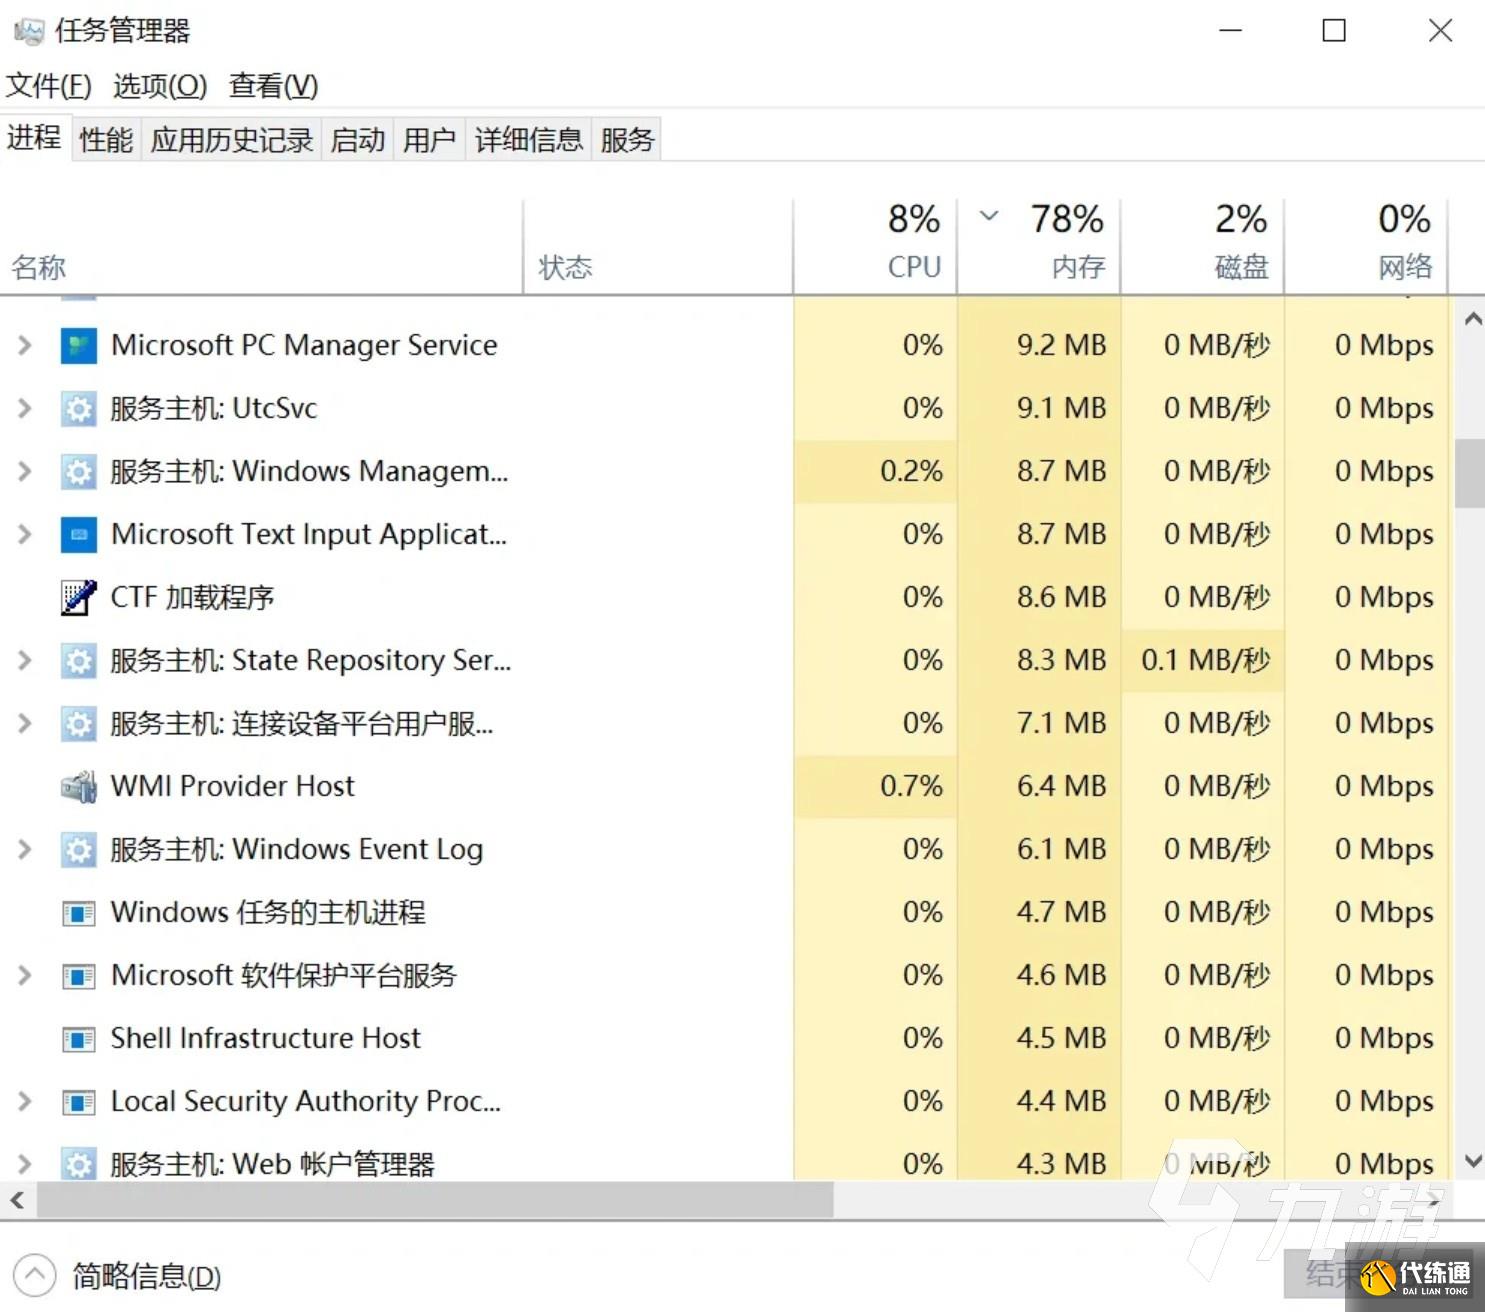
Task: Click the 4.4 MB memory value
Action: coord(1061,1102)
